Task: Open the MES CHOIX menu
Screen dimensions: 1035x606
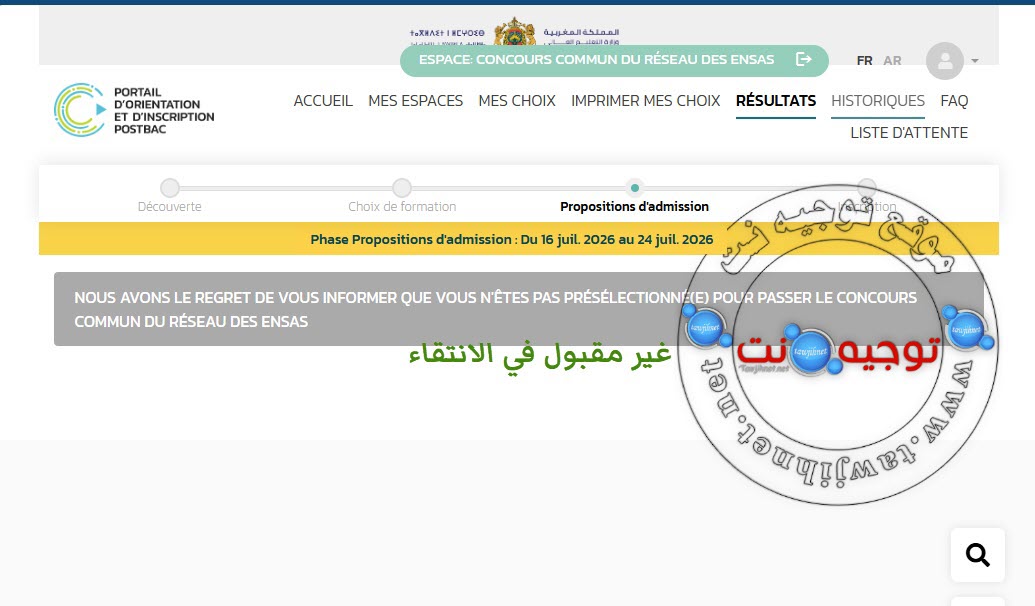Action: pyautogui.click(x=517, y=101)
